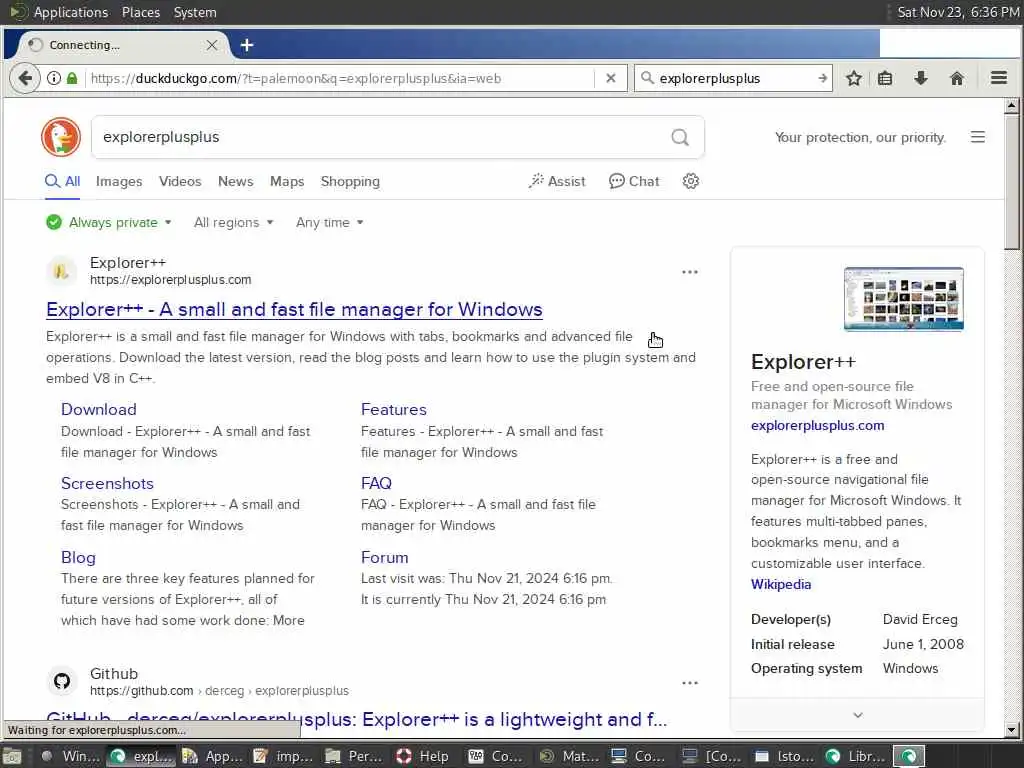Close the Connecting... tab
The width and height of the screenshot is (1024, 768).
tap(212, 45)
